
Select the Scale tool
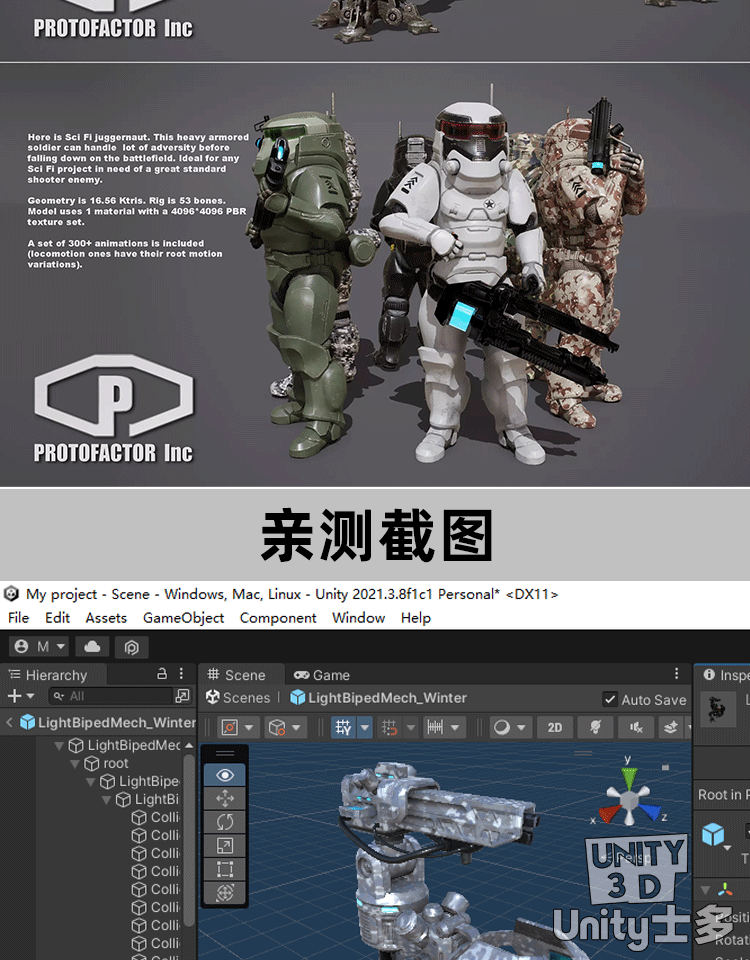tap(225, 846)
